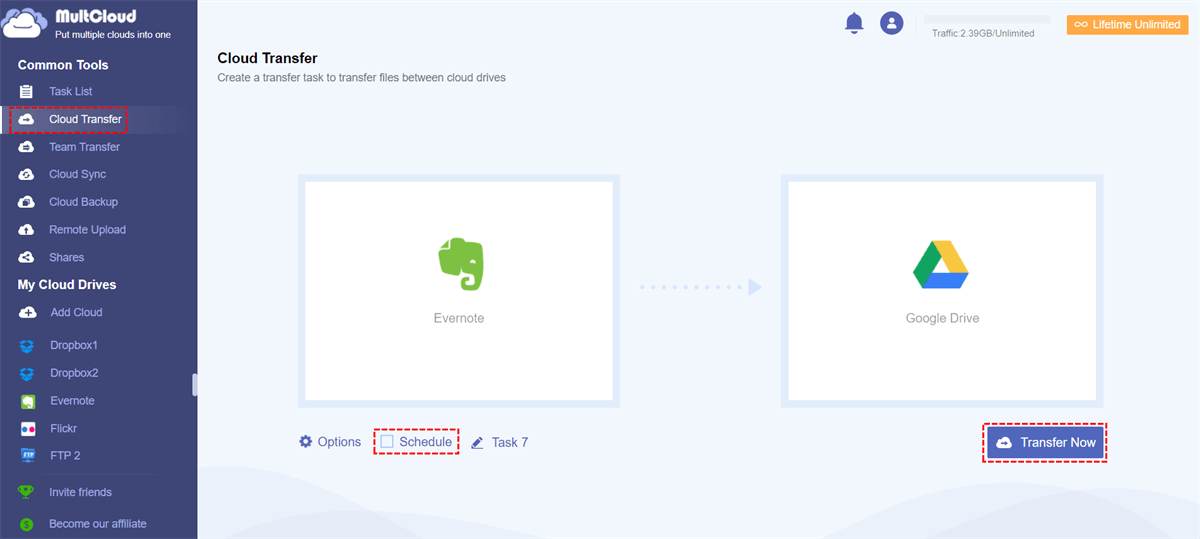Click the My Cloud Drives heading

pos(67,285)
